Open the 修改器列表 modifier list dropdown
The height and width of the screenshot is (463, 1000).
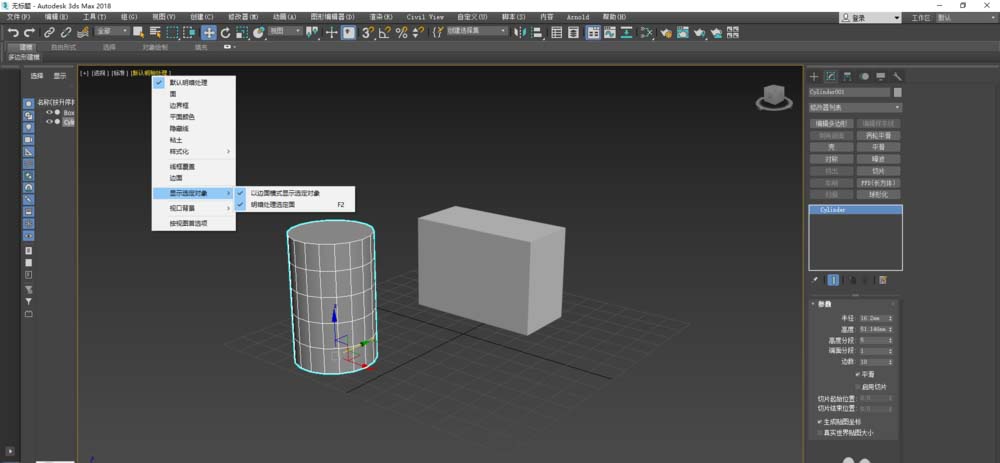[x=855, y=107]
